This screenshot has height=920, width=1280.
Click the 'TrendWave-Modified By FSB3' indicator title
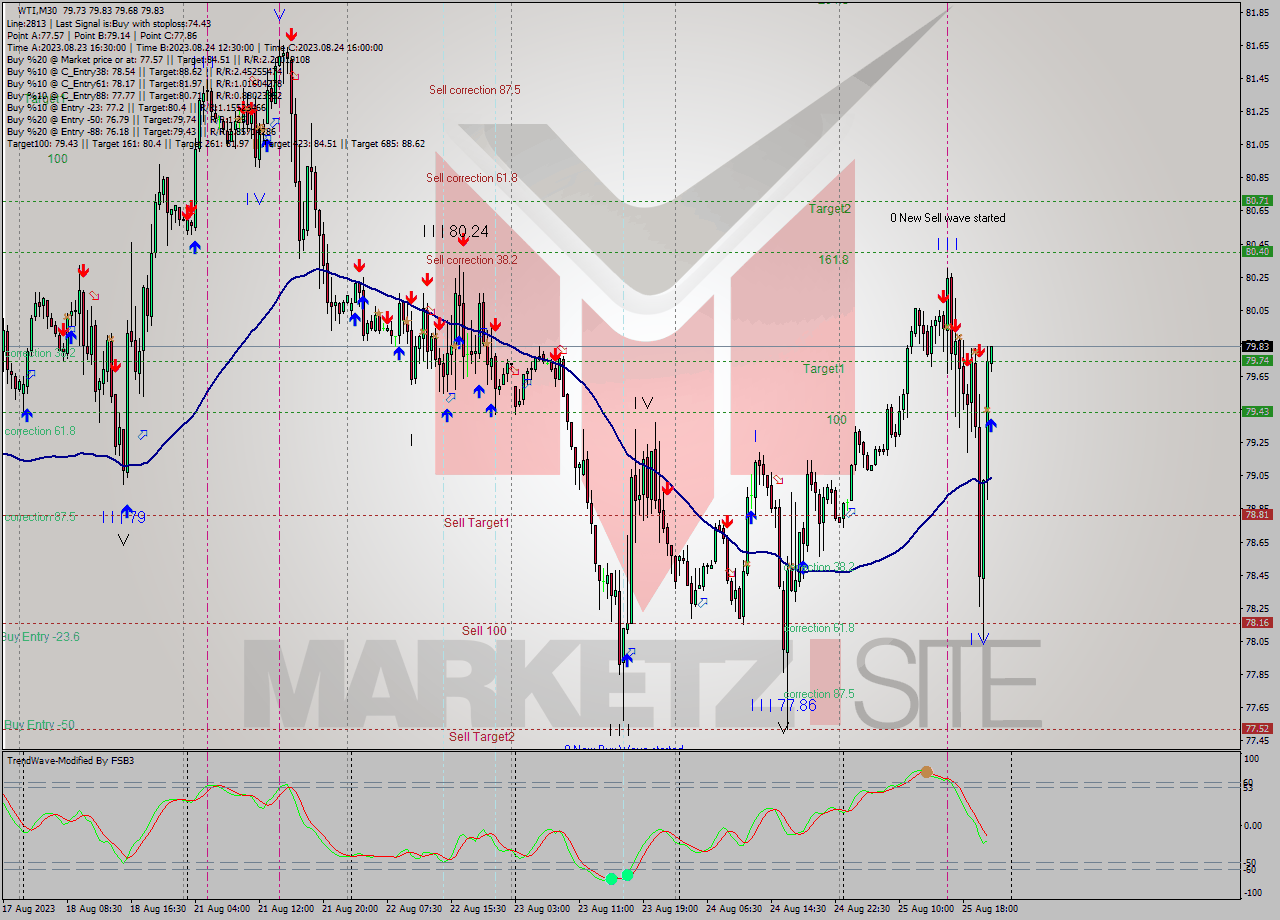[x=71, y=761]
